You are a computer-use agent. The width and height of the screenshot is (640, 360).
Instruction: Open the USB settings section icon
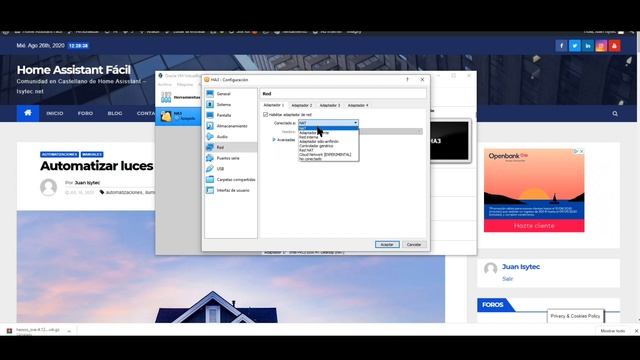tap(210, 169)
